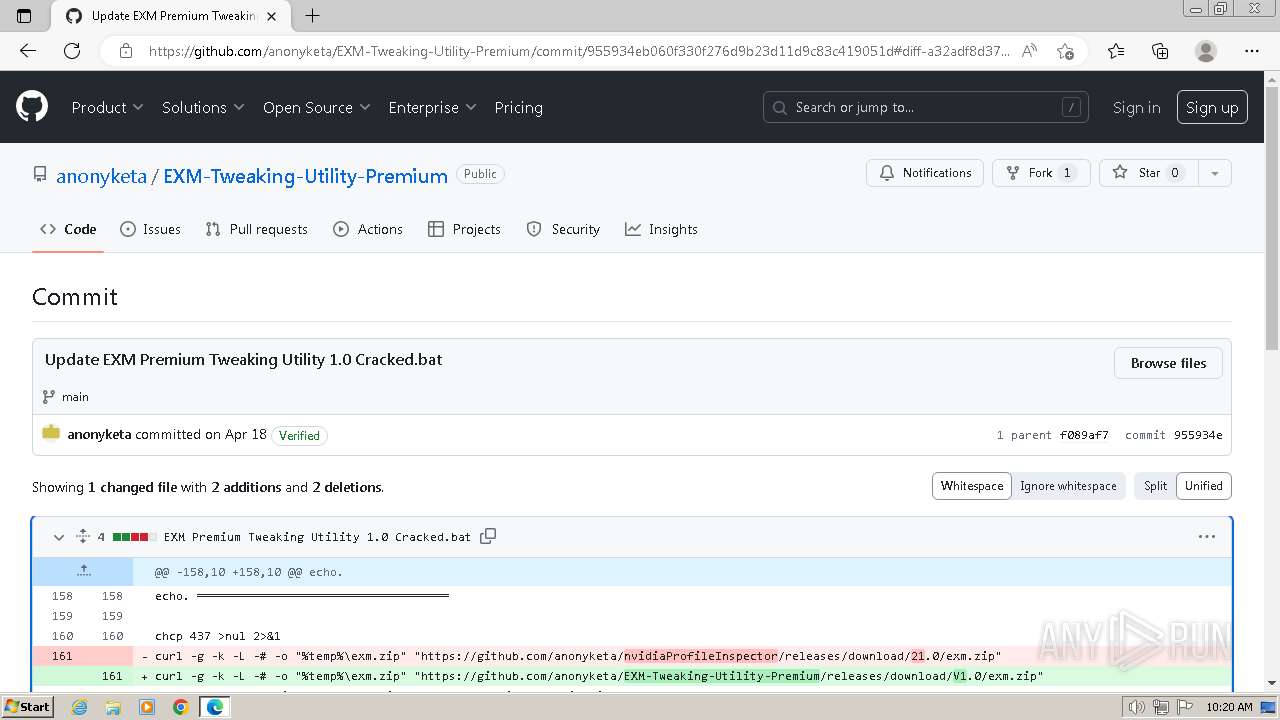Screen dimensions: 1280x720
Task: Open file options ellipsis menu
Action: coord(1207,537)
